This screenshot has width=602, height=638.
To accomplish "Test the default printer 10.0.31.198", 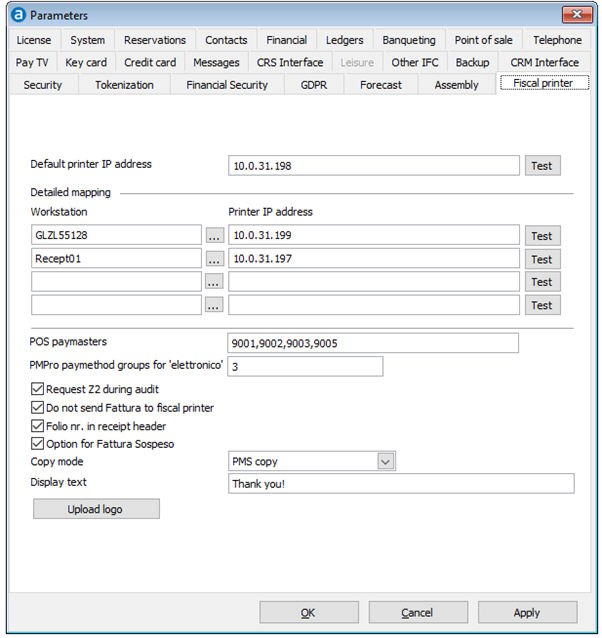I will coord(542,166).
